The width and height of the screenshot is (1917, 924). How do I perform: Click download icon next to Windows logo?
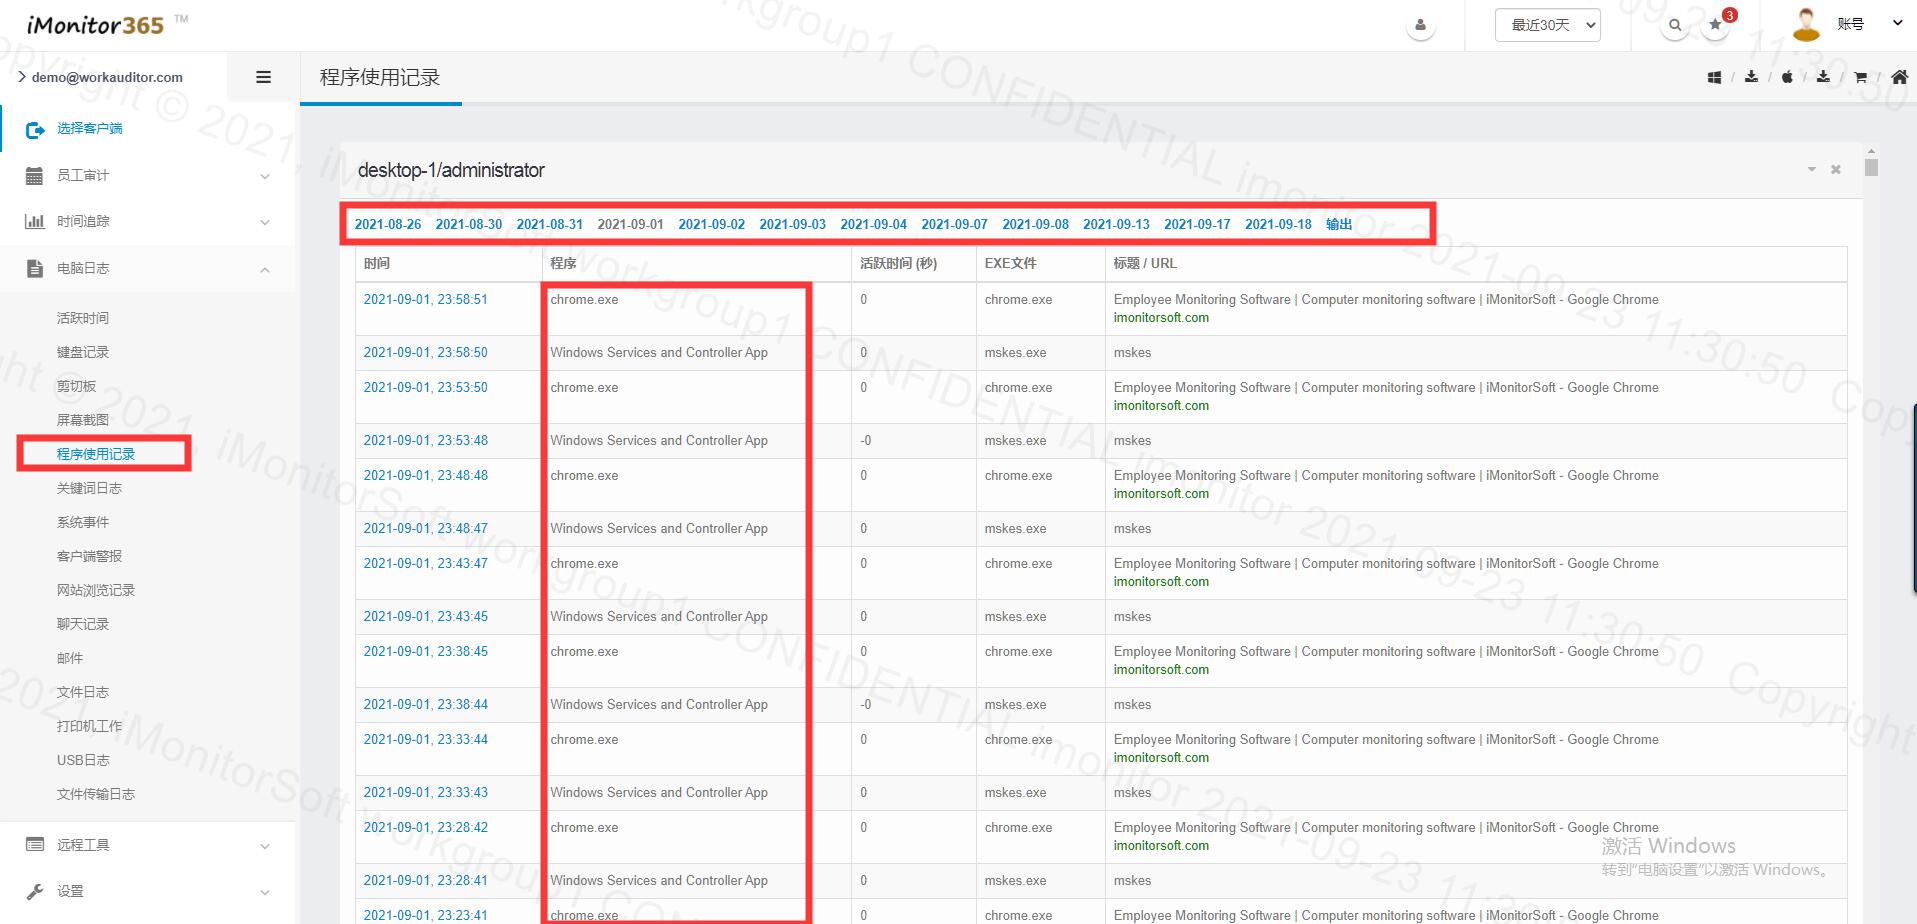click(x=1751, y=76)
